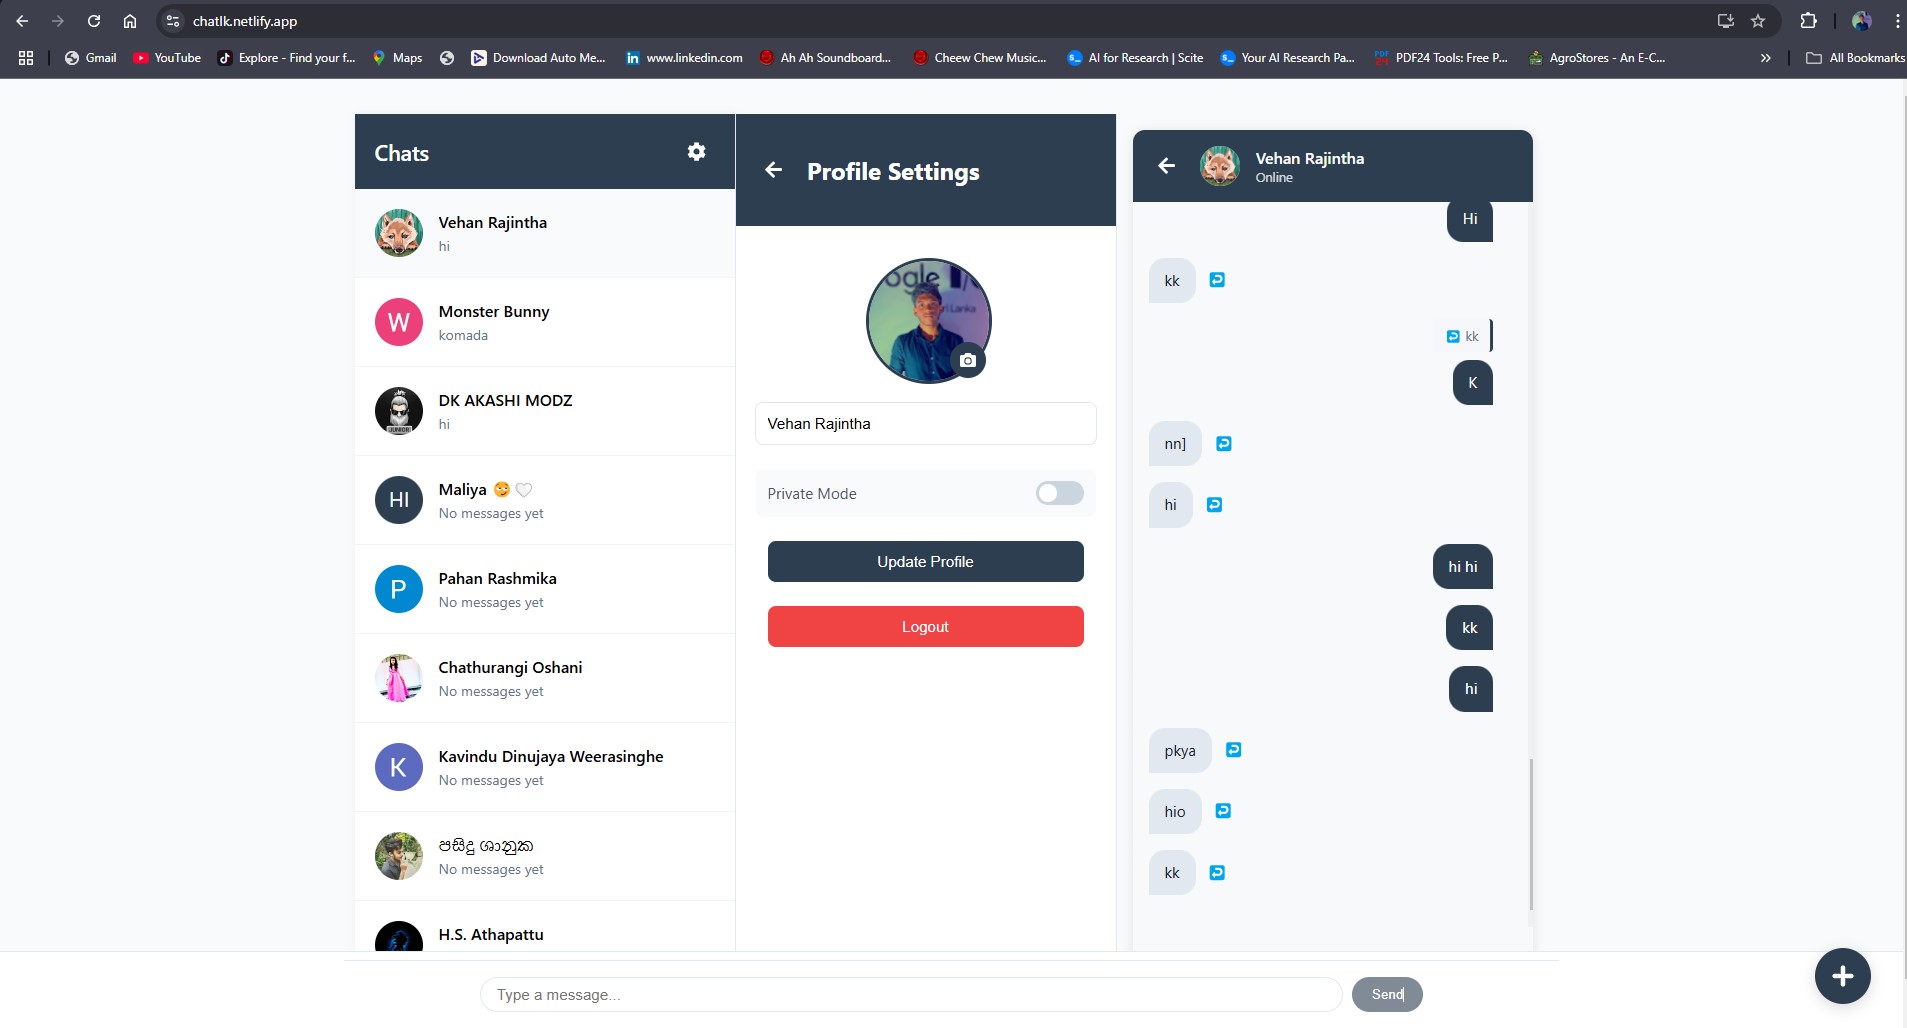Click the translate icon beside the 'hio' message
1907x1028 pixels.
coord(1222,811)
